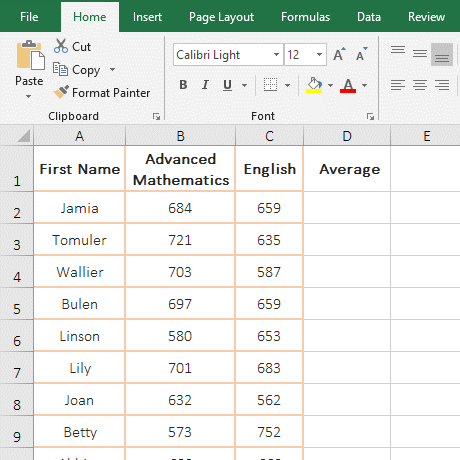
Task: Select cell containing Lily
Action: click(79, 368)
